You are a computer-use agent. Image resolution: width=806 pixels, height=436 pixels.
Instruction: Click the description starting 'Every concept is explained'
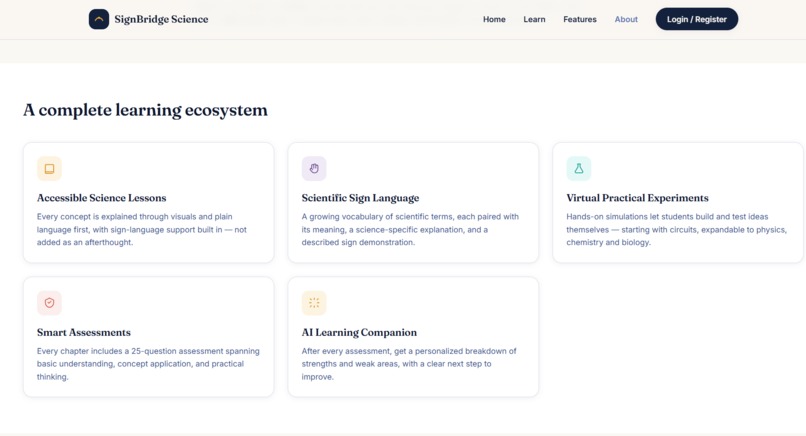[x=142, y=229]
